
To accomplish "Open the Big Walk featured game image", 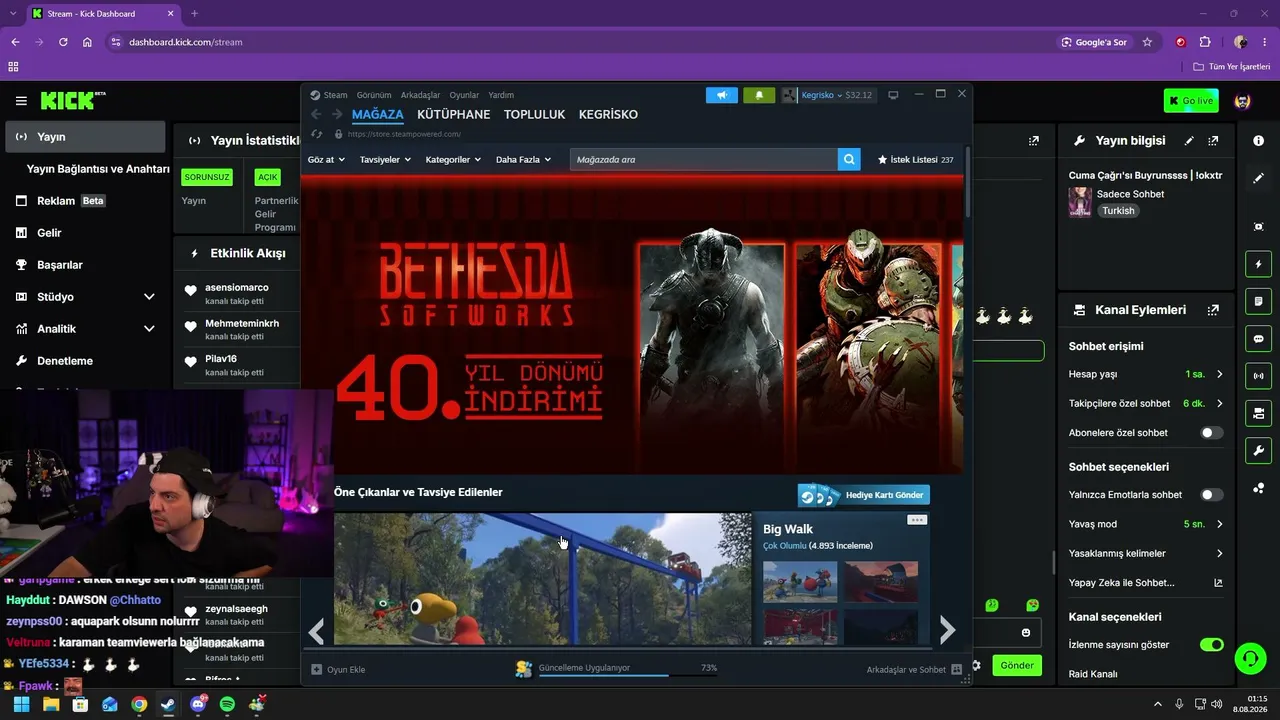I will [x=543, y=579].
